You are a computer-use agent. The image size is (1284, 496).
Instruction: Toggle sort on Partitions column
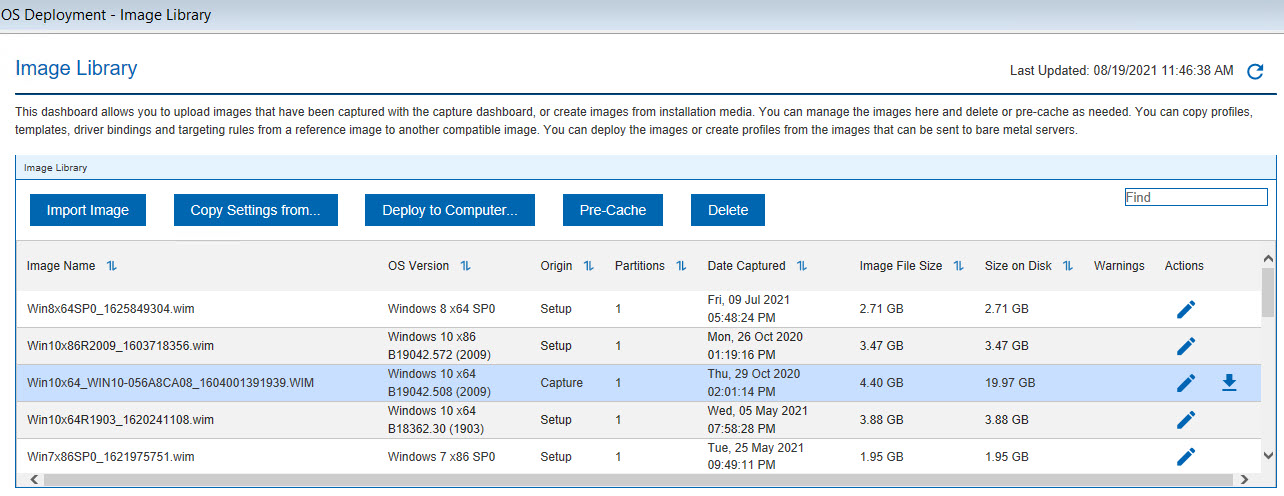(x=681, y=266)
